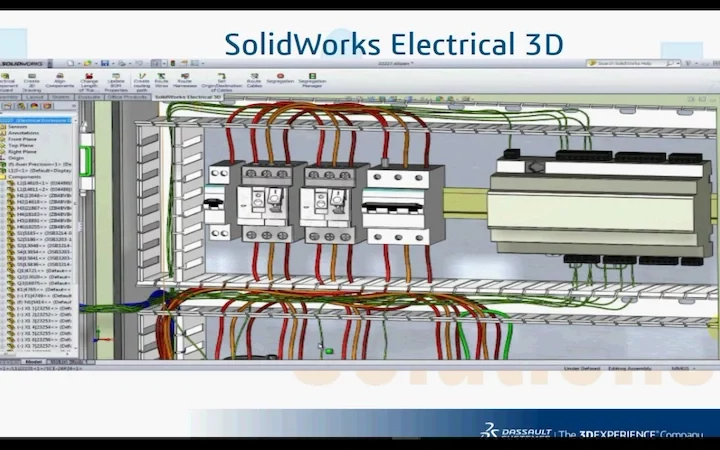Open the dropdown arrow beside the Print icon
The width and height of the screenshot is (720, 450).
(x=129, y=63)
